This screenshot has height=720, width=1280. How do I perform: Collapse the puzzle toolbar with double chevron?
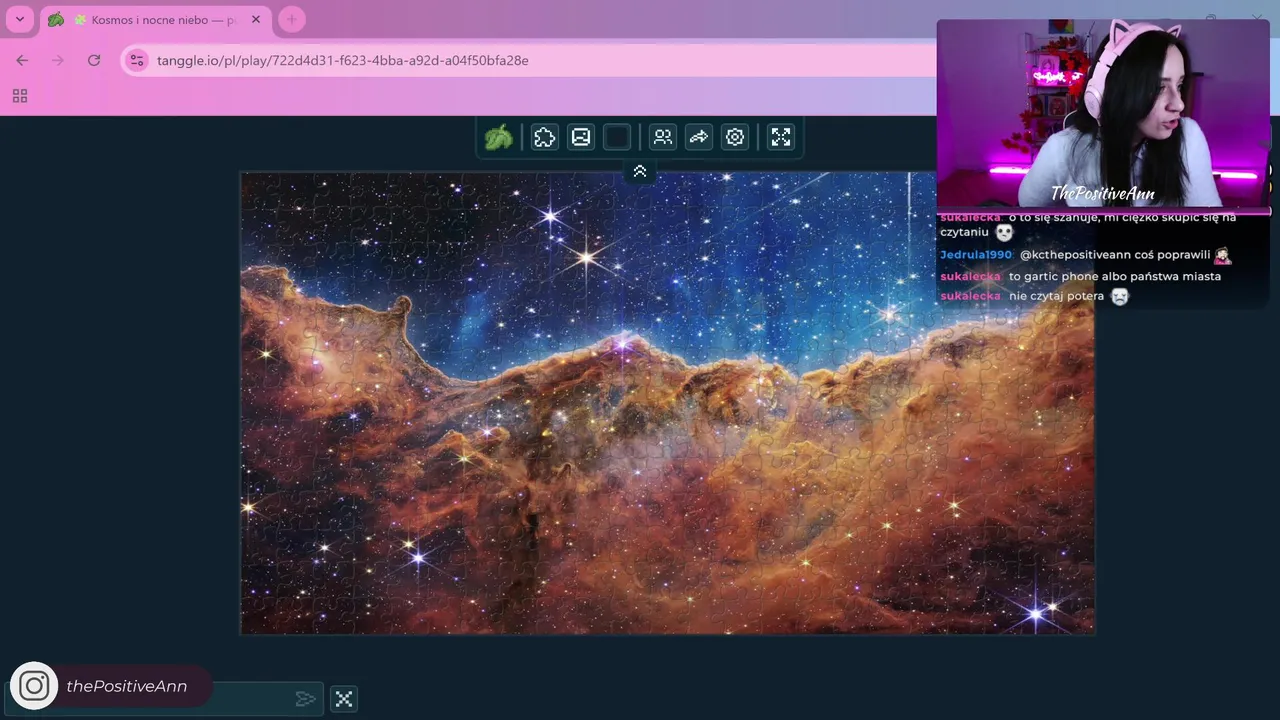tap(640, 171)
